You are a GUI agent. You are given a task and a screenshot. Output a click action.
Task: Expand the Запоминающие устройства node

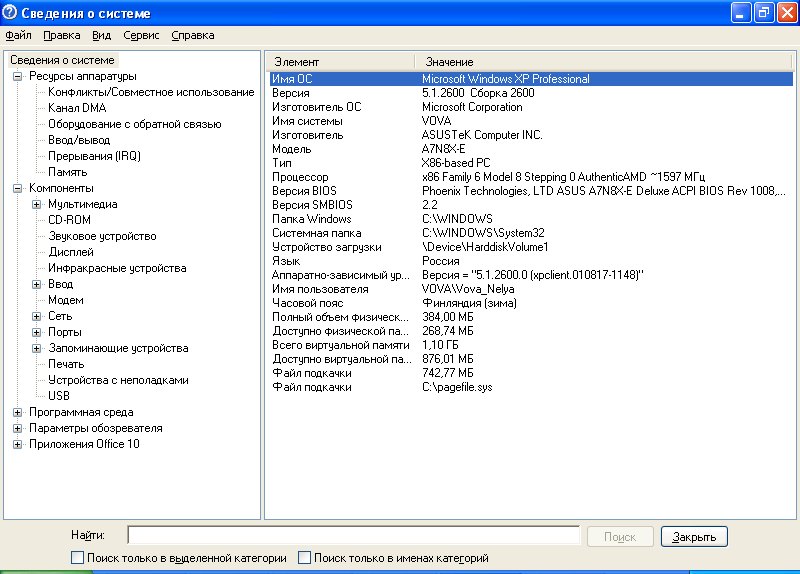click(x=36, y=348)
